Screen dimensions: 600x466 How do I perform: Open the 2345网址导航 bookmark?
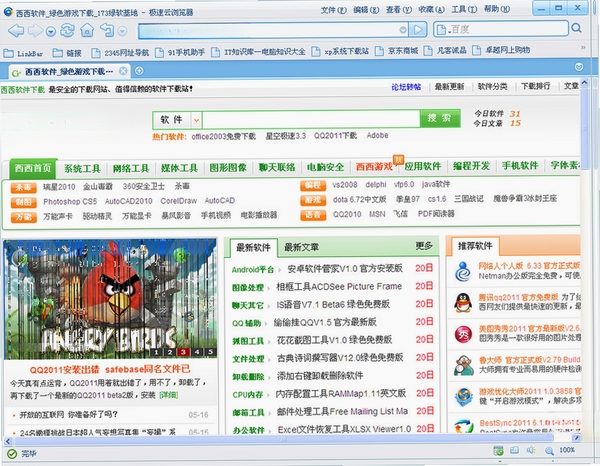(x=120, y=52)
